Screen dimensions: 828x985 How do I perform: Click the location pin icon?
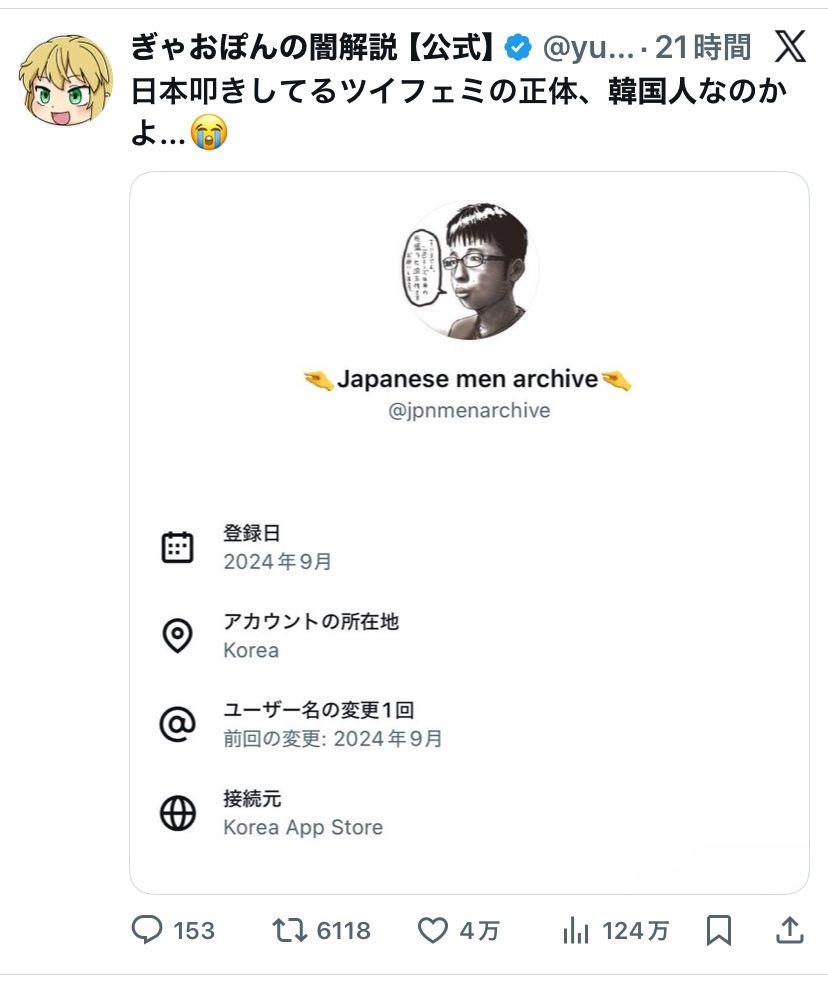coord(178,635)
